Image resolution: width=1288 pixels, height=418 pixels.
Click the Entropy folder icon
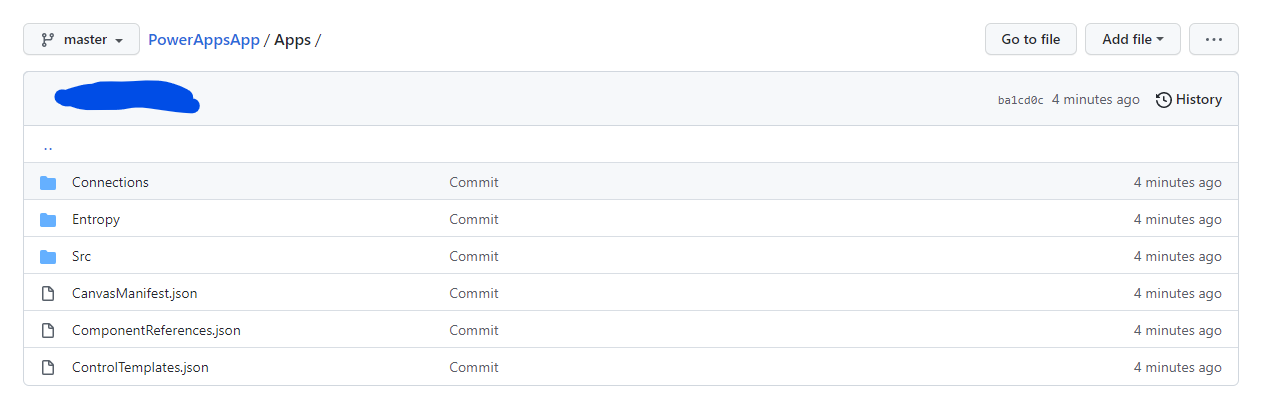pyautogui.click(x=48, y=220)
